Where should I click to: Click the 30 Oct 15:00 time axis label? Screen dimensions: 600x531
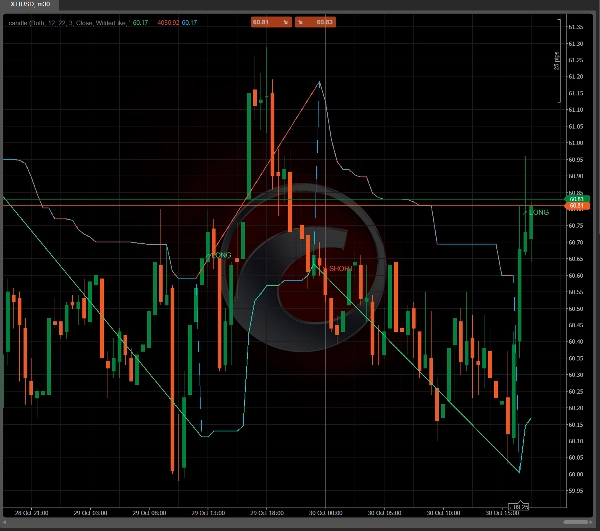502,513
